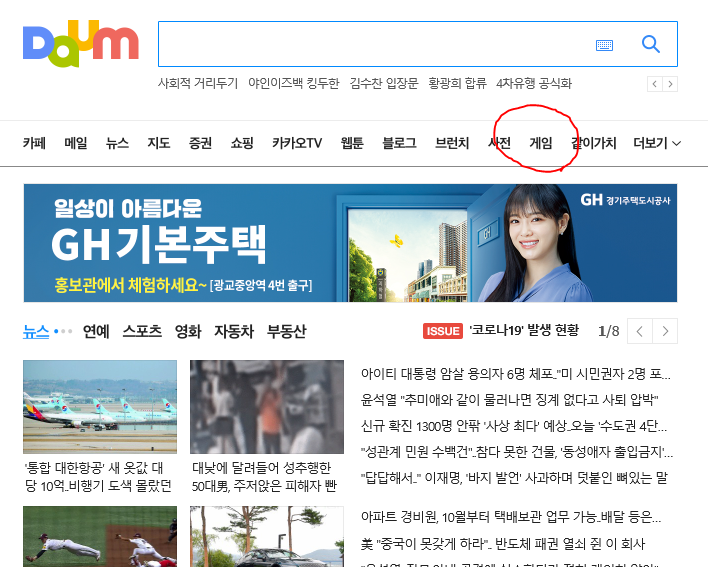Read 아이티 대통령 암살 용의자 headline
Screen dimensions: 708x567
tap(516, 374)
